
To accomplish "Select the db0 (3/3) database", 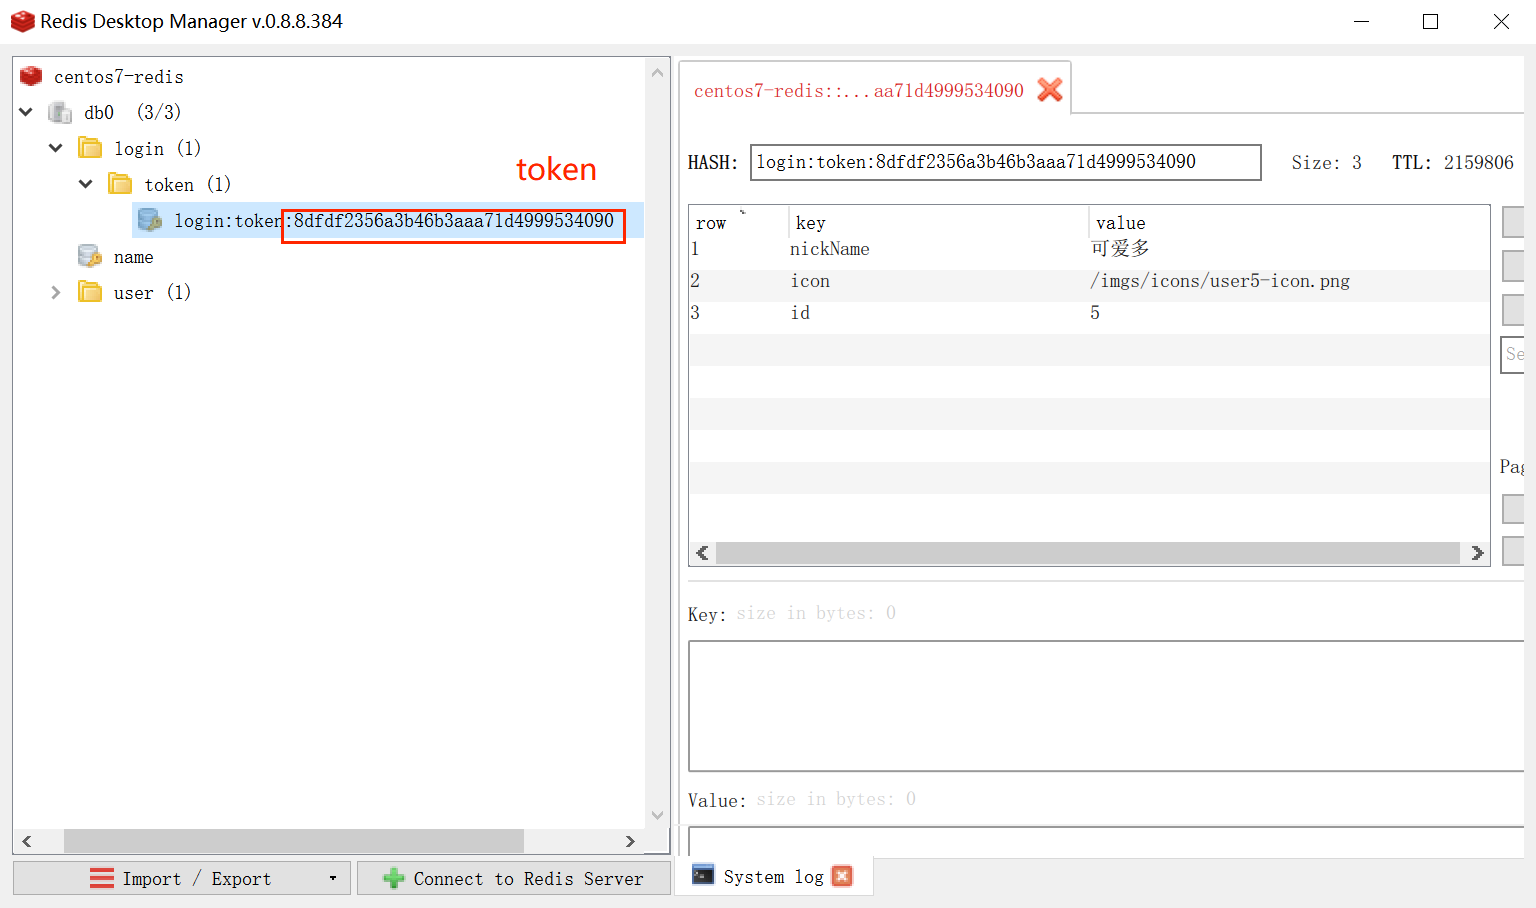I will [132, 112].
